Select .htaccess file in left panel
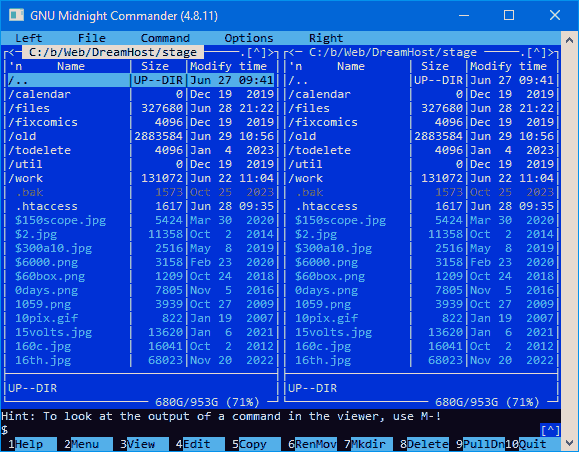The width and height of the screenshot is (579, 452). click(141, 206)
